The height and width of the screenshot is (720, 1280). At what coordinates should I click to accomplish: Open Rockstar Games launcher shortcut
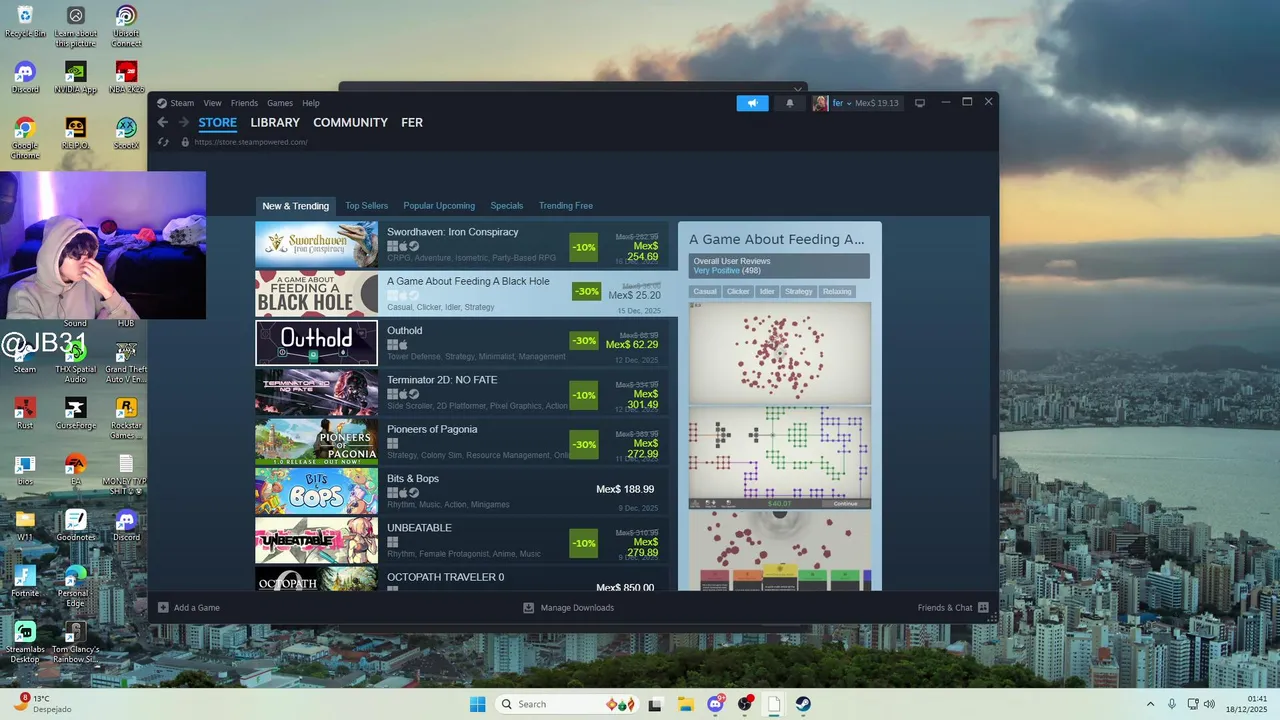click(x=126, y=418)
